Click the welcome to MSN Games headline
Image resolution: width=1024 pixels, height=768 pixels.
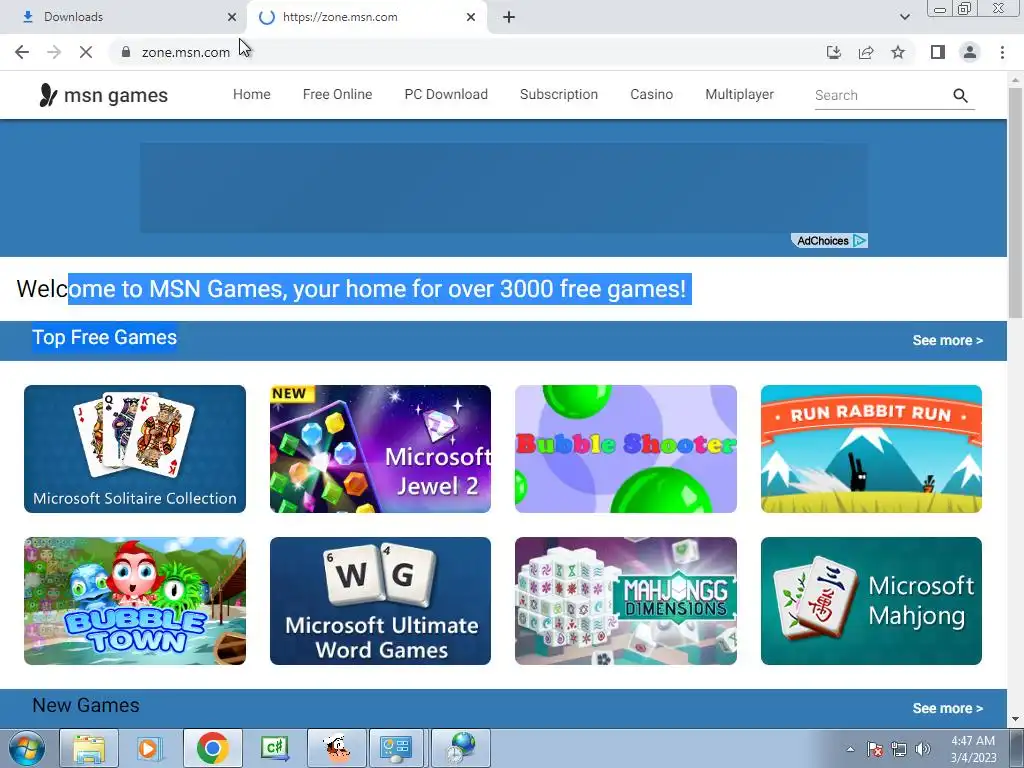click(x=351, y=289)
